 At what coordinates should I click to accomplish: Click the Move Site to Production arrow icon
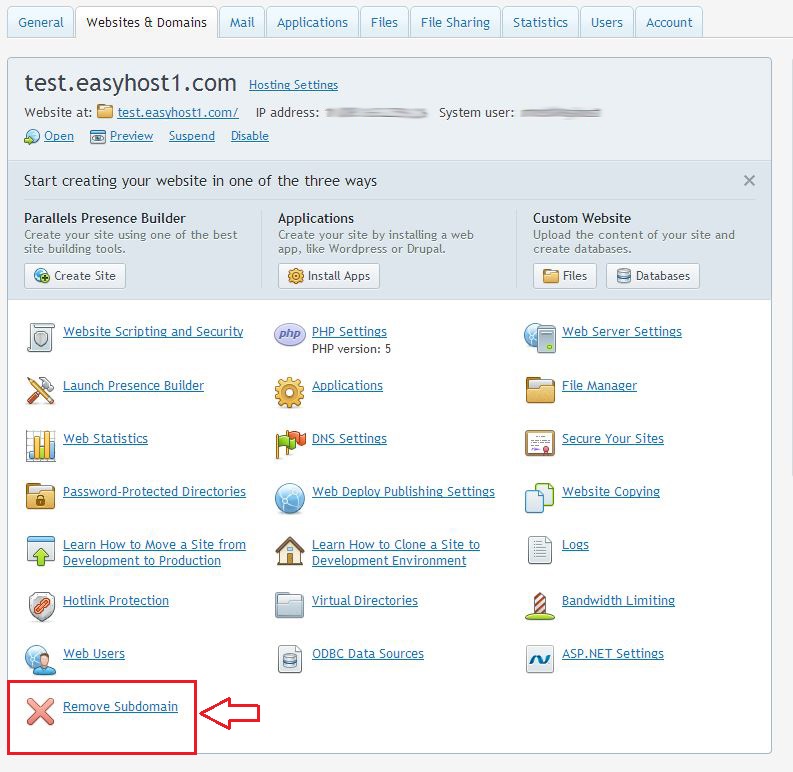(x=40, y=551)
